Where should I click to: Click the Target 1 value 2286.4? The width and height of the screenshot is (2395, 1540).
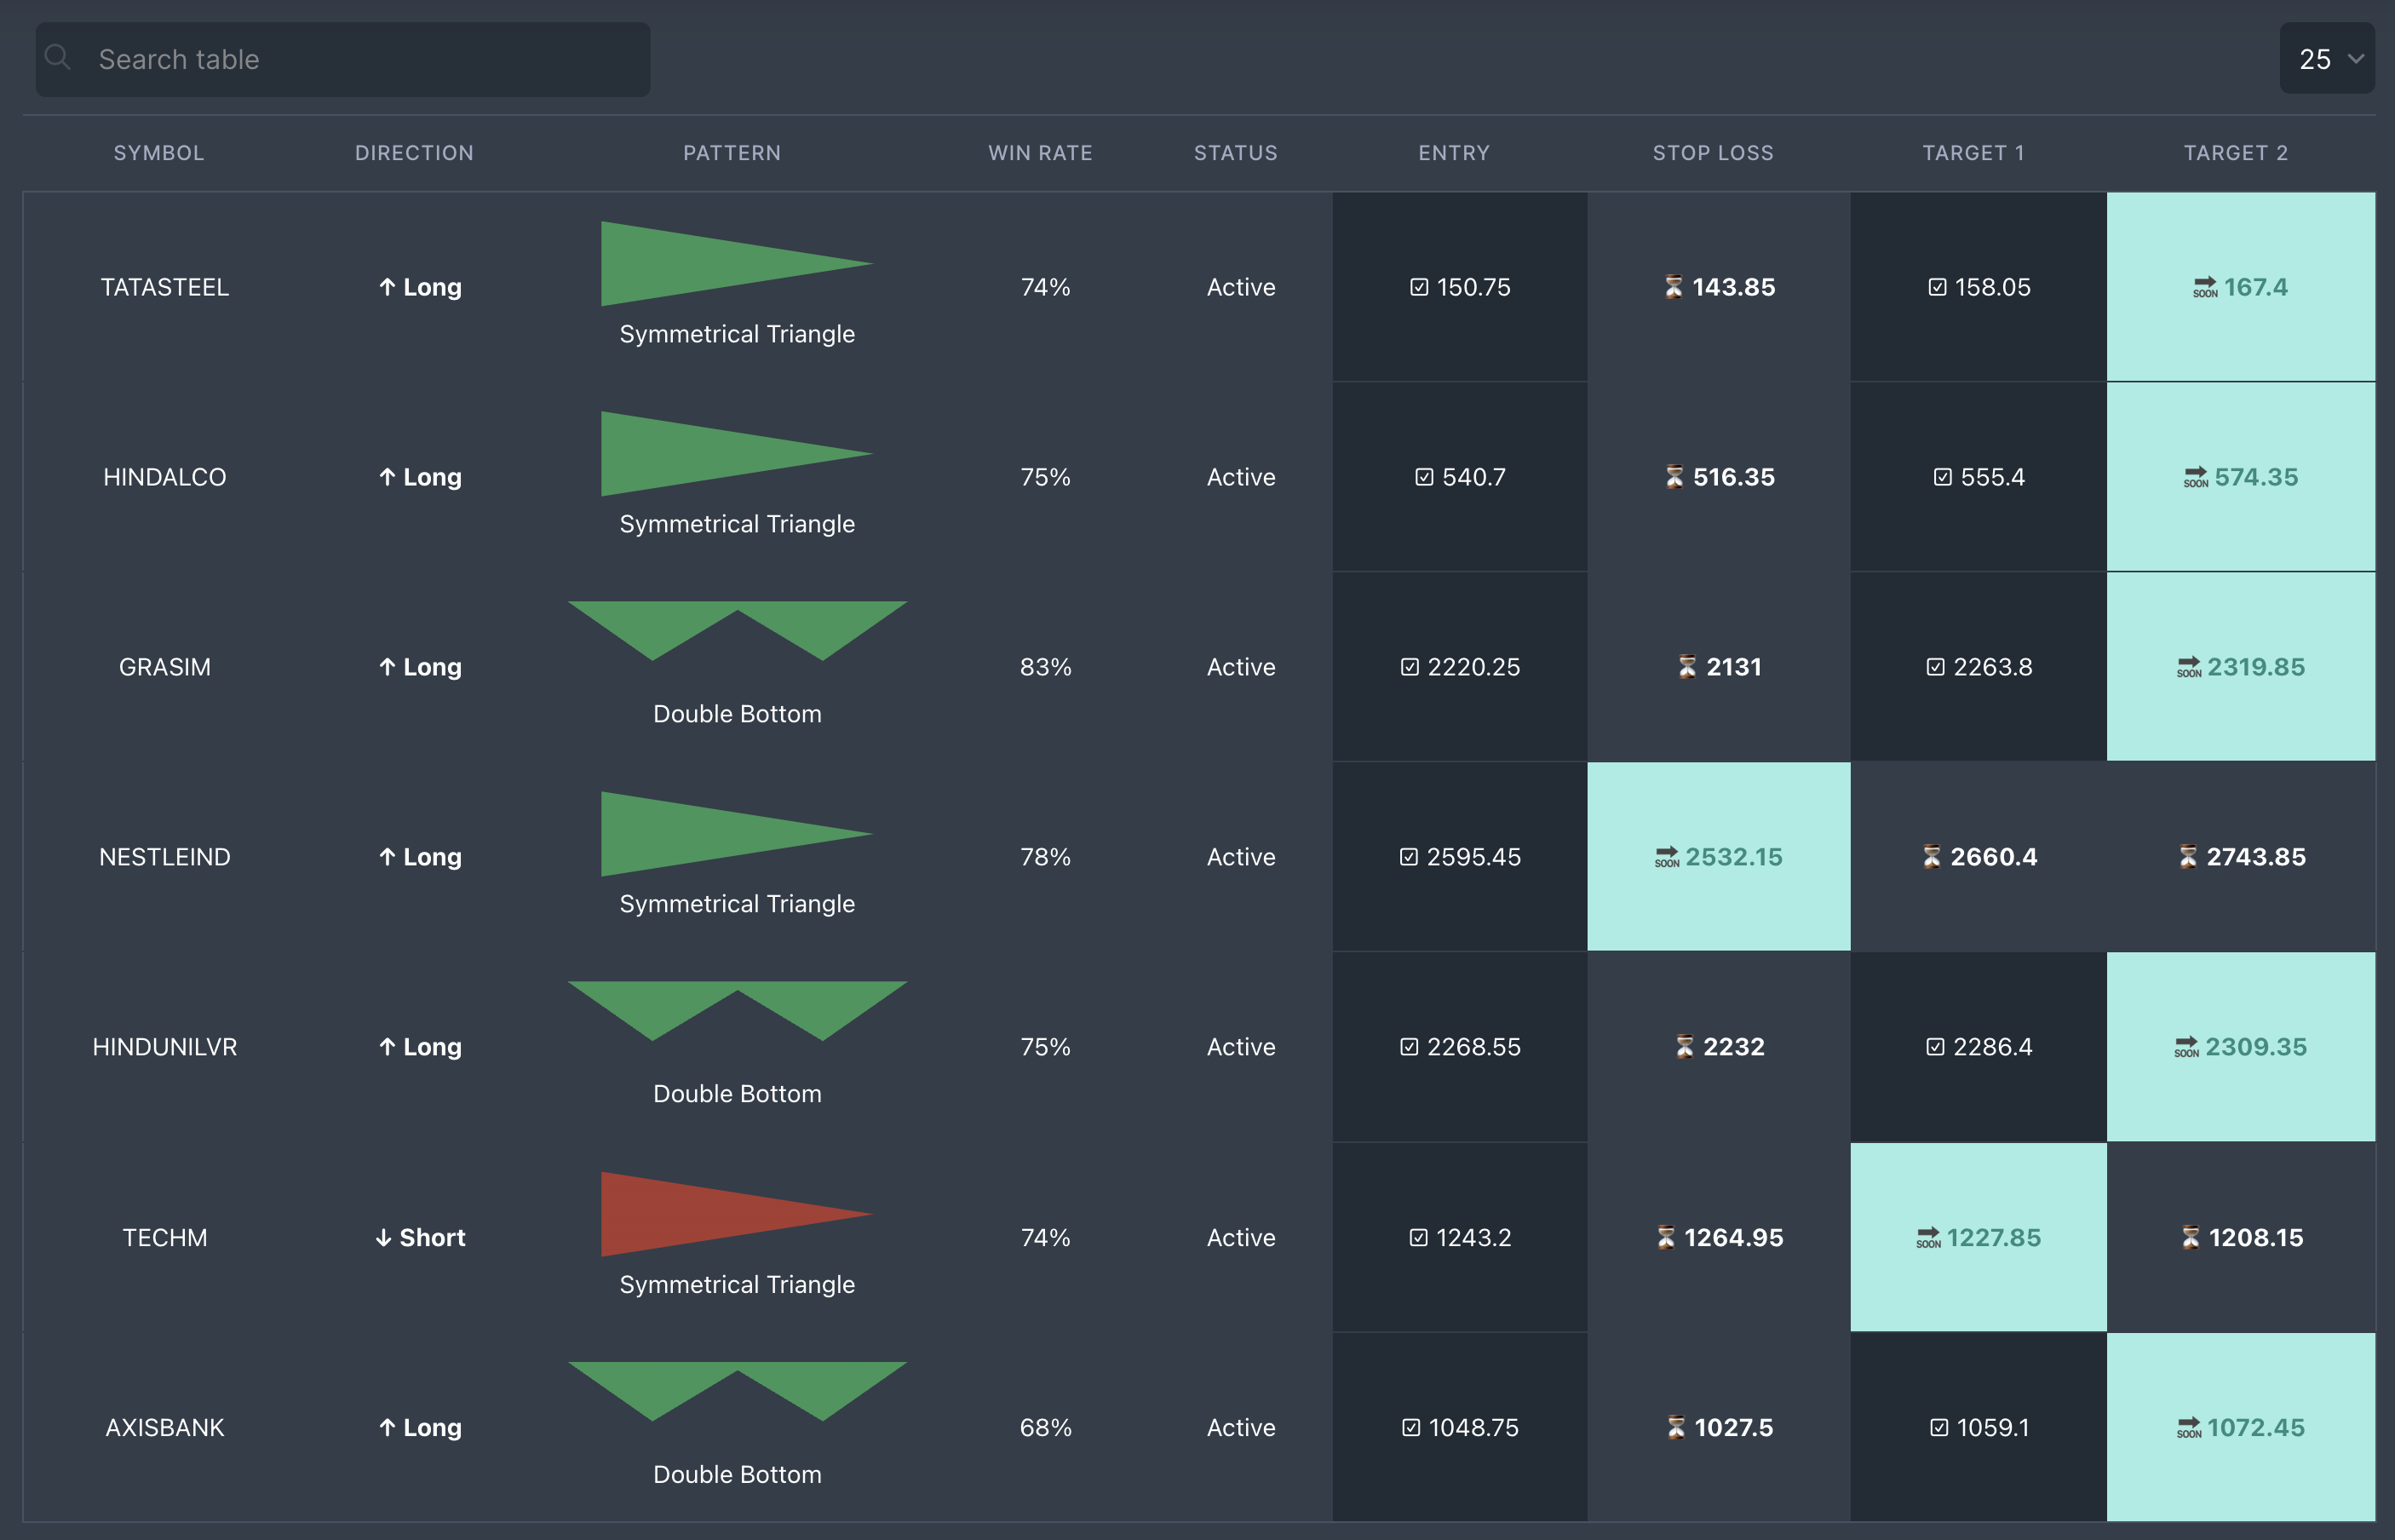pyautogui.click(x=1992, y=1047)
